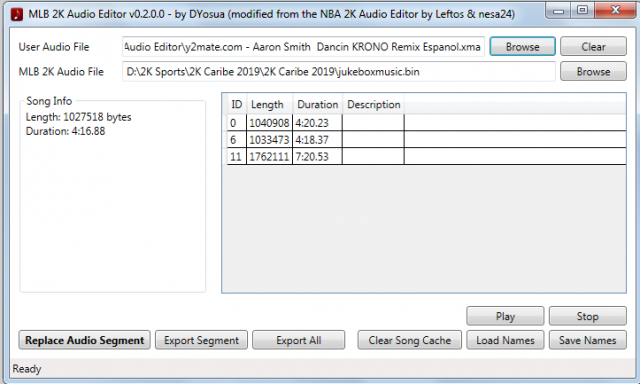Screen dimensions: 640x384
Task: Browse for the MLB 2K Audio File
Action: pyautogui.click(x=593, y=71)
